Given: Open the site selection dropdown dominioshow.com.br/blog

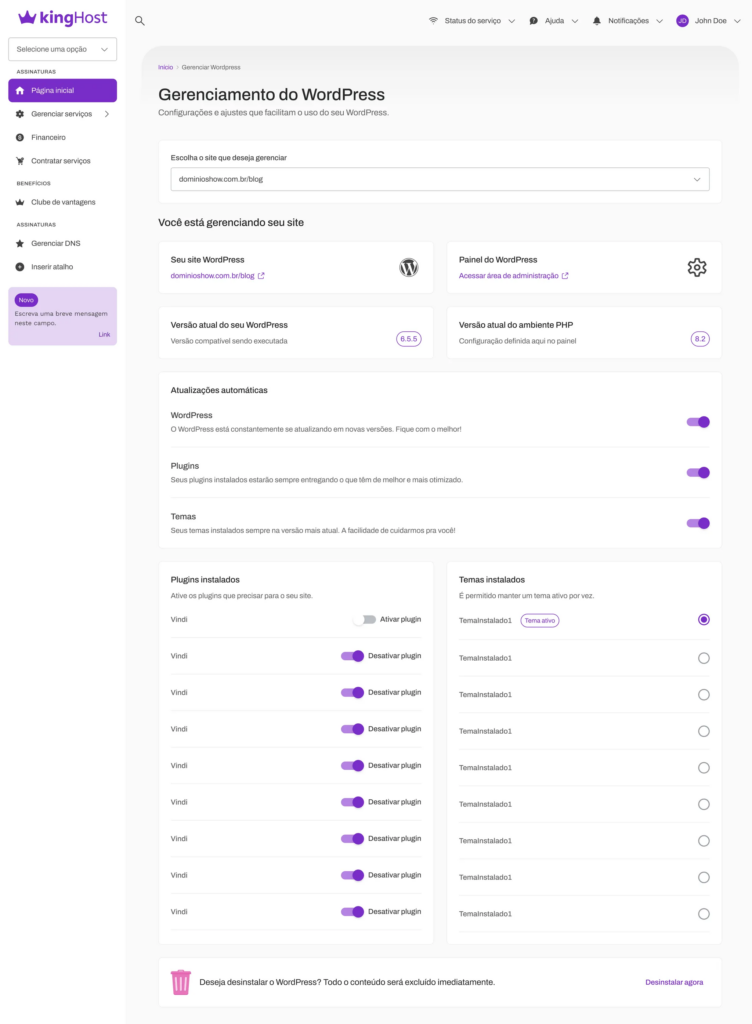Looking at the screenshot, I should click(440, 179).
